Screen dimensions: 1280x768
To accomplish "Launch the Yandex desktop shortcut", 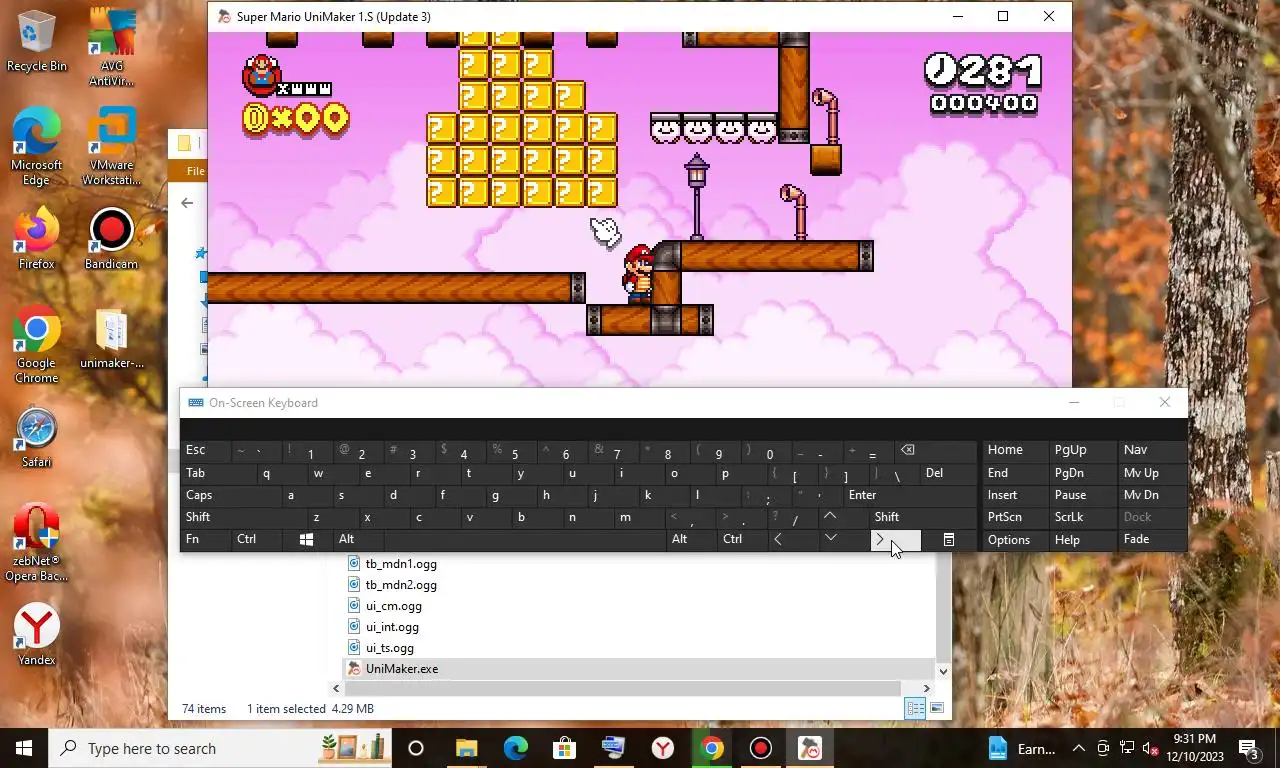I will point(36,634).
